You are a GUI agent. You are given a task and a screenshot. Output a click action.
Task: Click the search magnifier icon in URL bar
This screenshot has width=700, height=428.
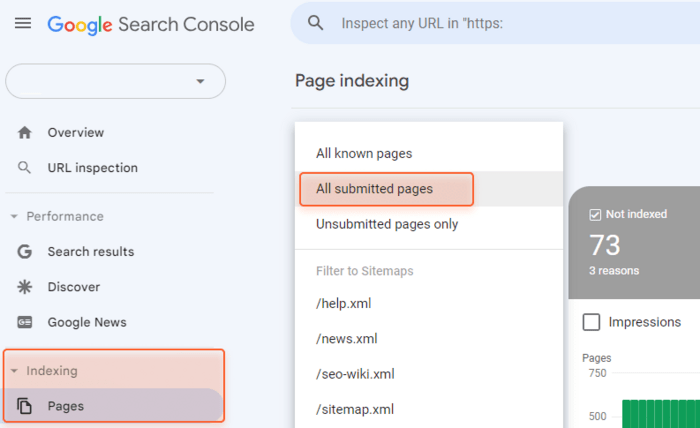[x=315, y=23]
